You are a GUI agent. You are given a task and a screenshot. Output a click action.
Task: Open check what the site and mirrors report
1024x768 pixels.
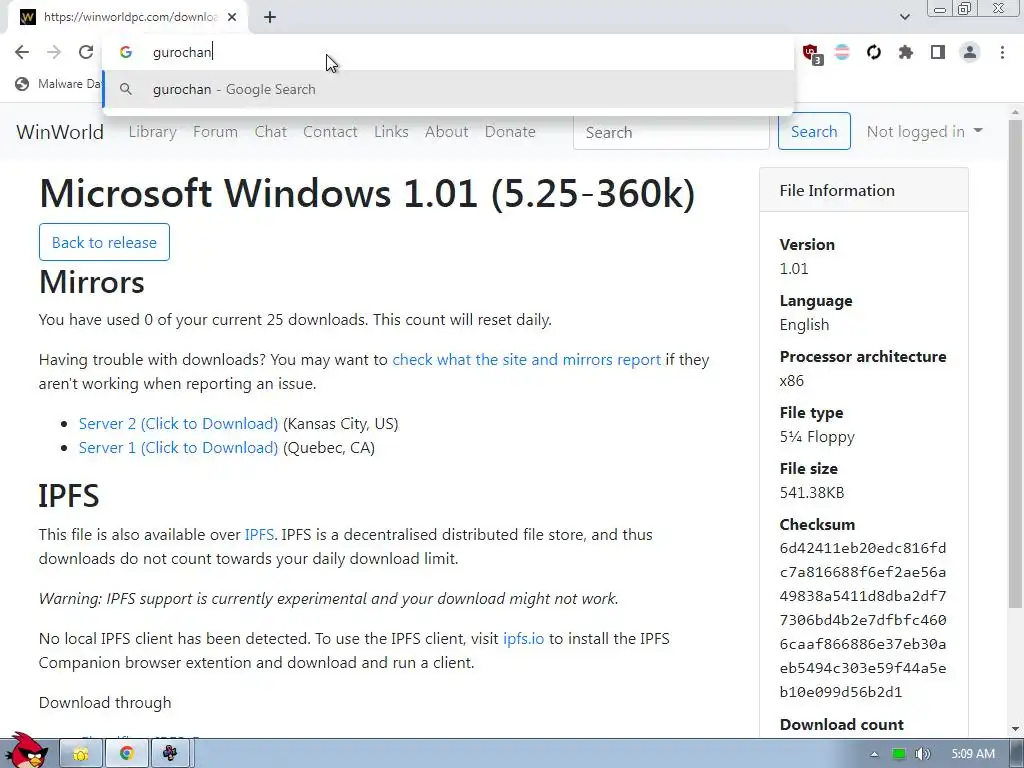(x=526, y=360)
